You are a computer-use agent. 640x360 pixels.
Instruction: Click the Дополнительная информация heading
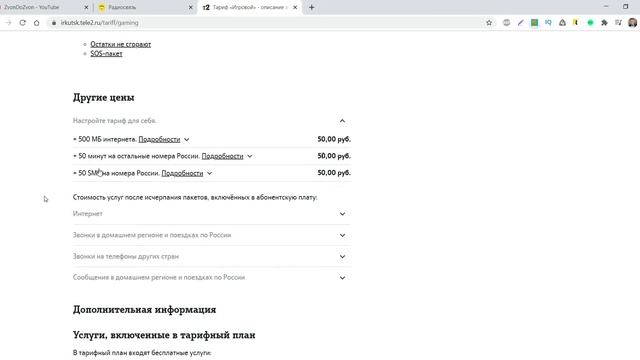click(144, 309)
